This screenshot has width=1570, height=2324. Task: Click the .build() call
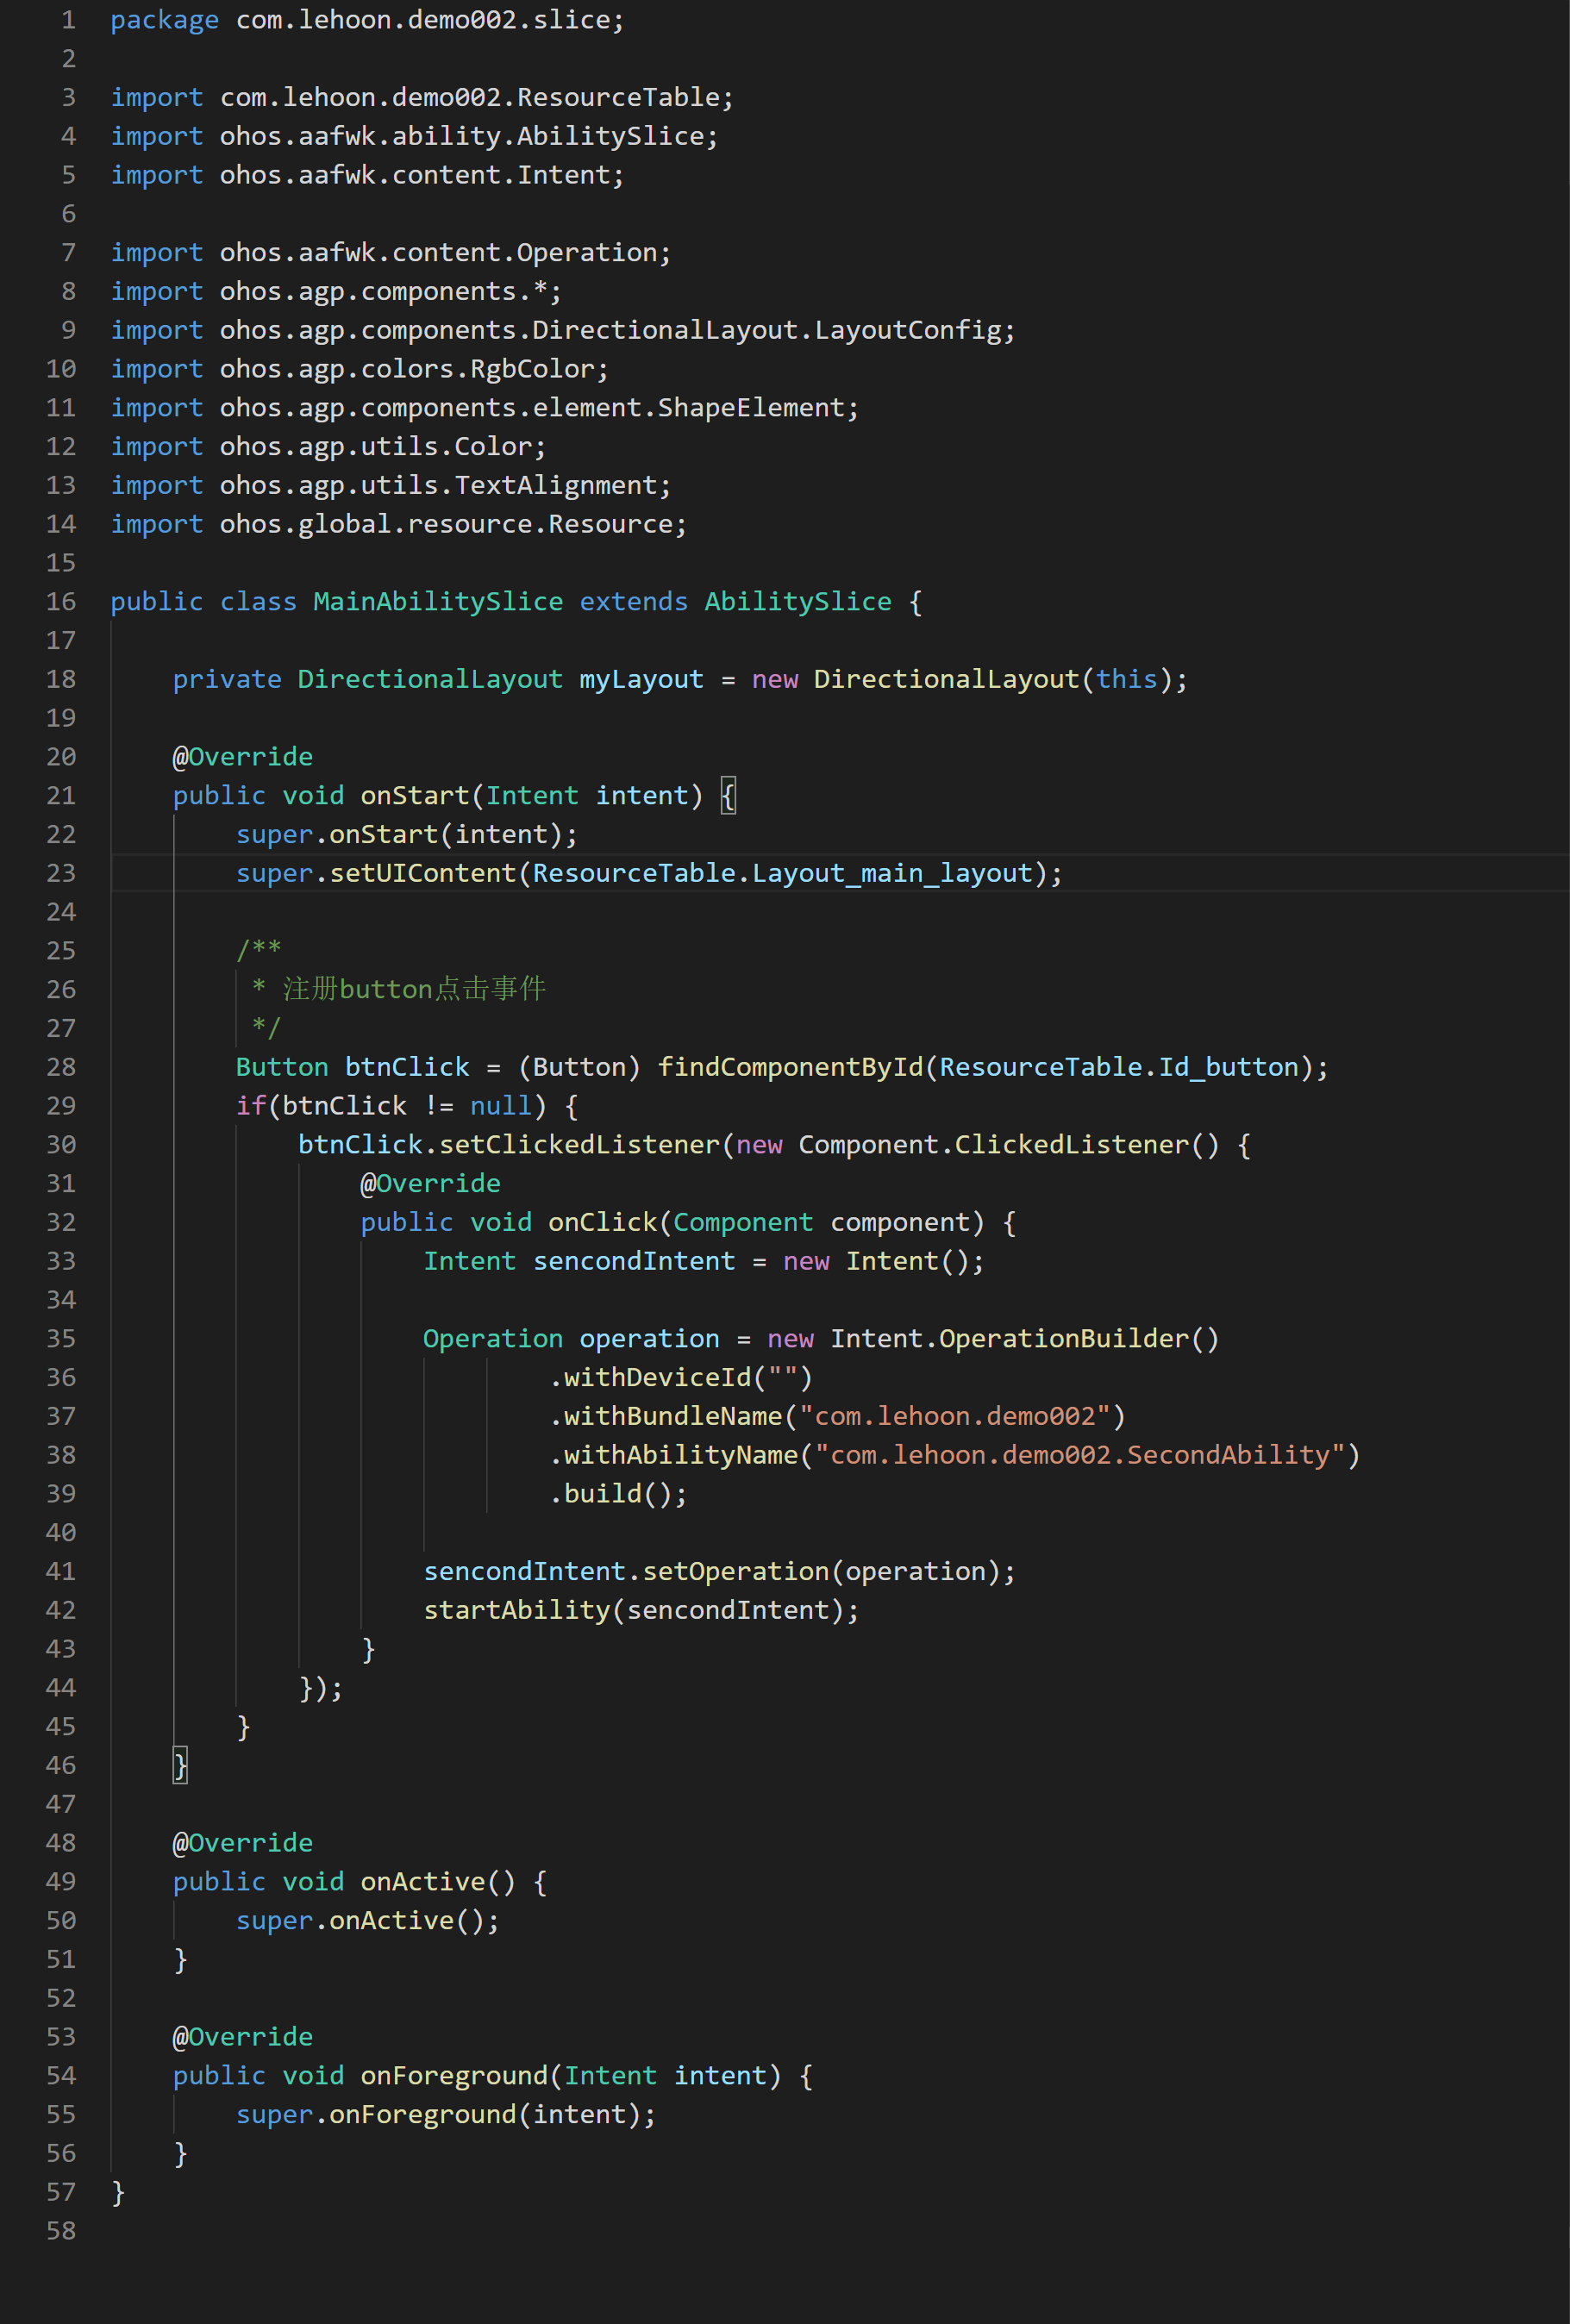coord(618,1495)
